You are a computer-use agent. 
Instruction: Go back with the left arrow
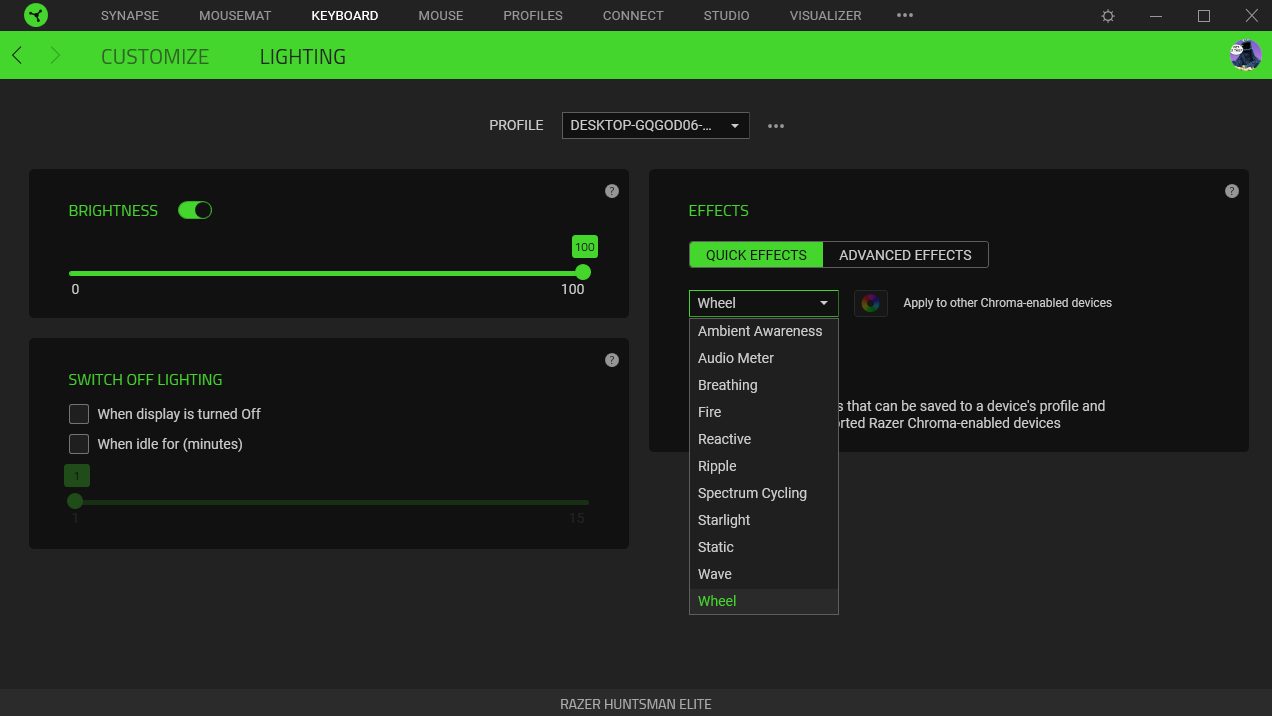[17, 56]
